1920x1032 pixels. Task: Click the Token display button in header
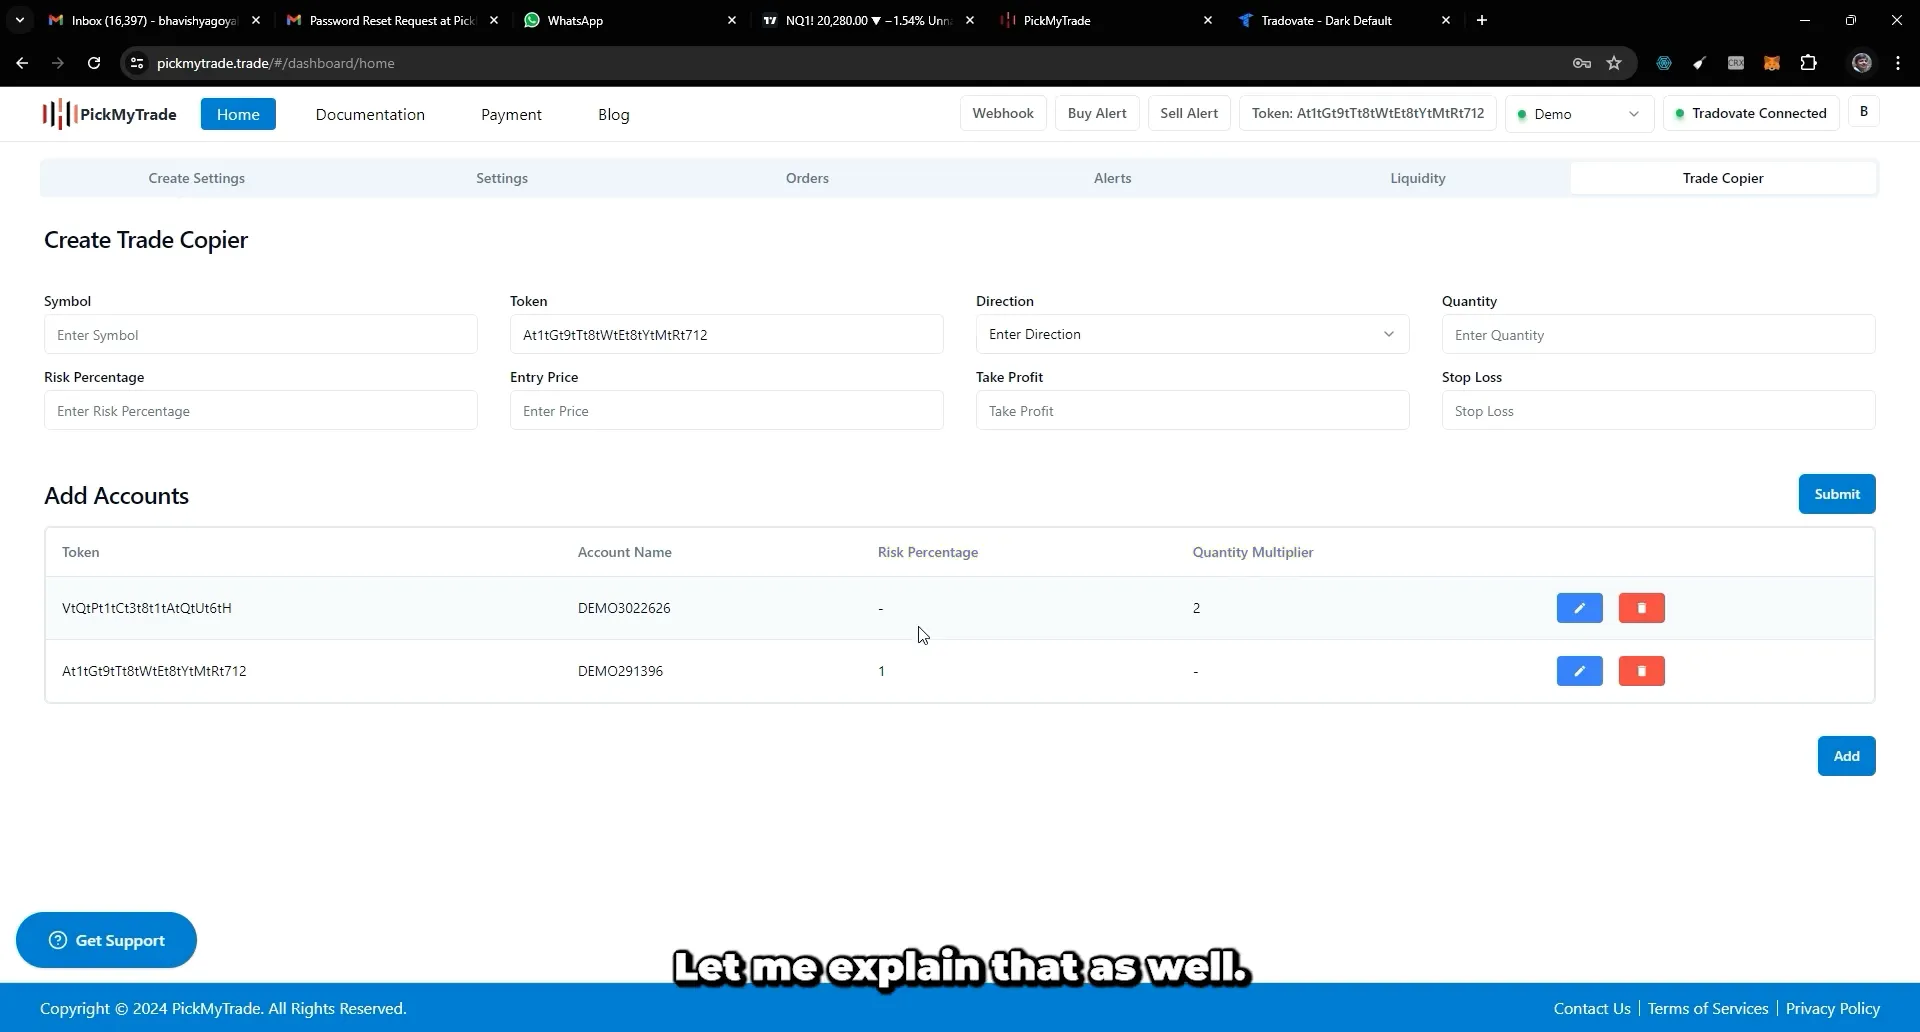click(1368, 113)
